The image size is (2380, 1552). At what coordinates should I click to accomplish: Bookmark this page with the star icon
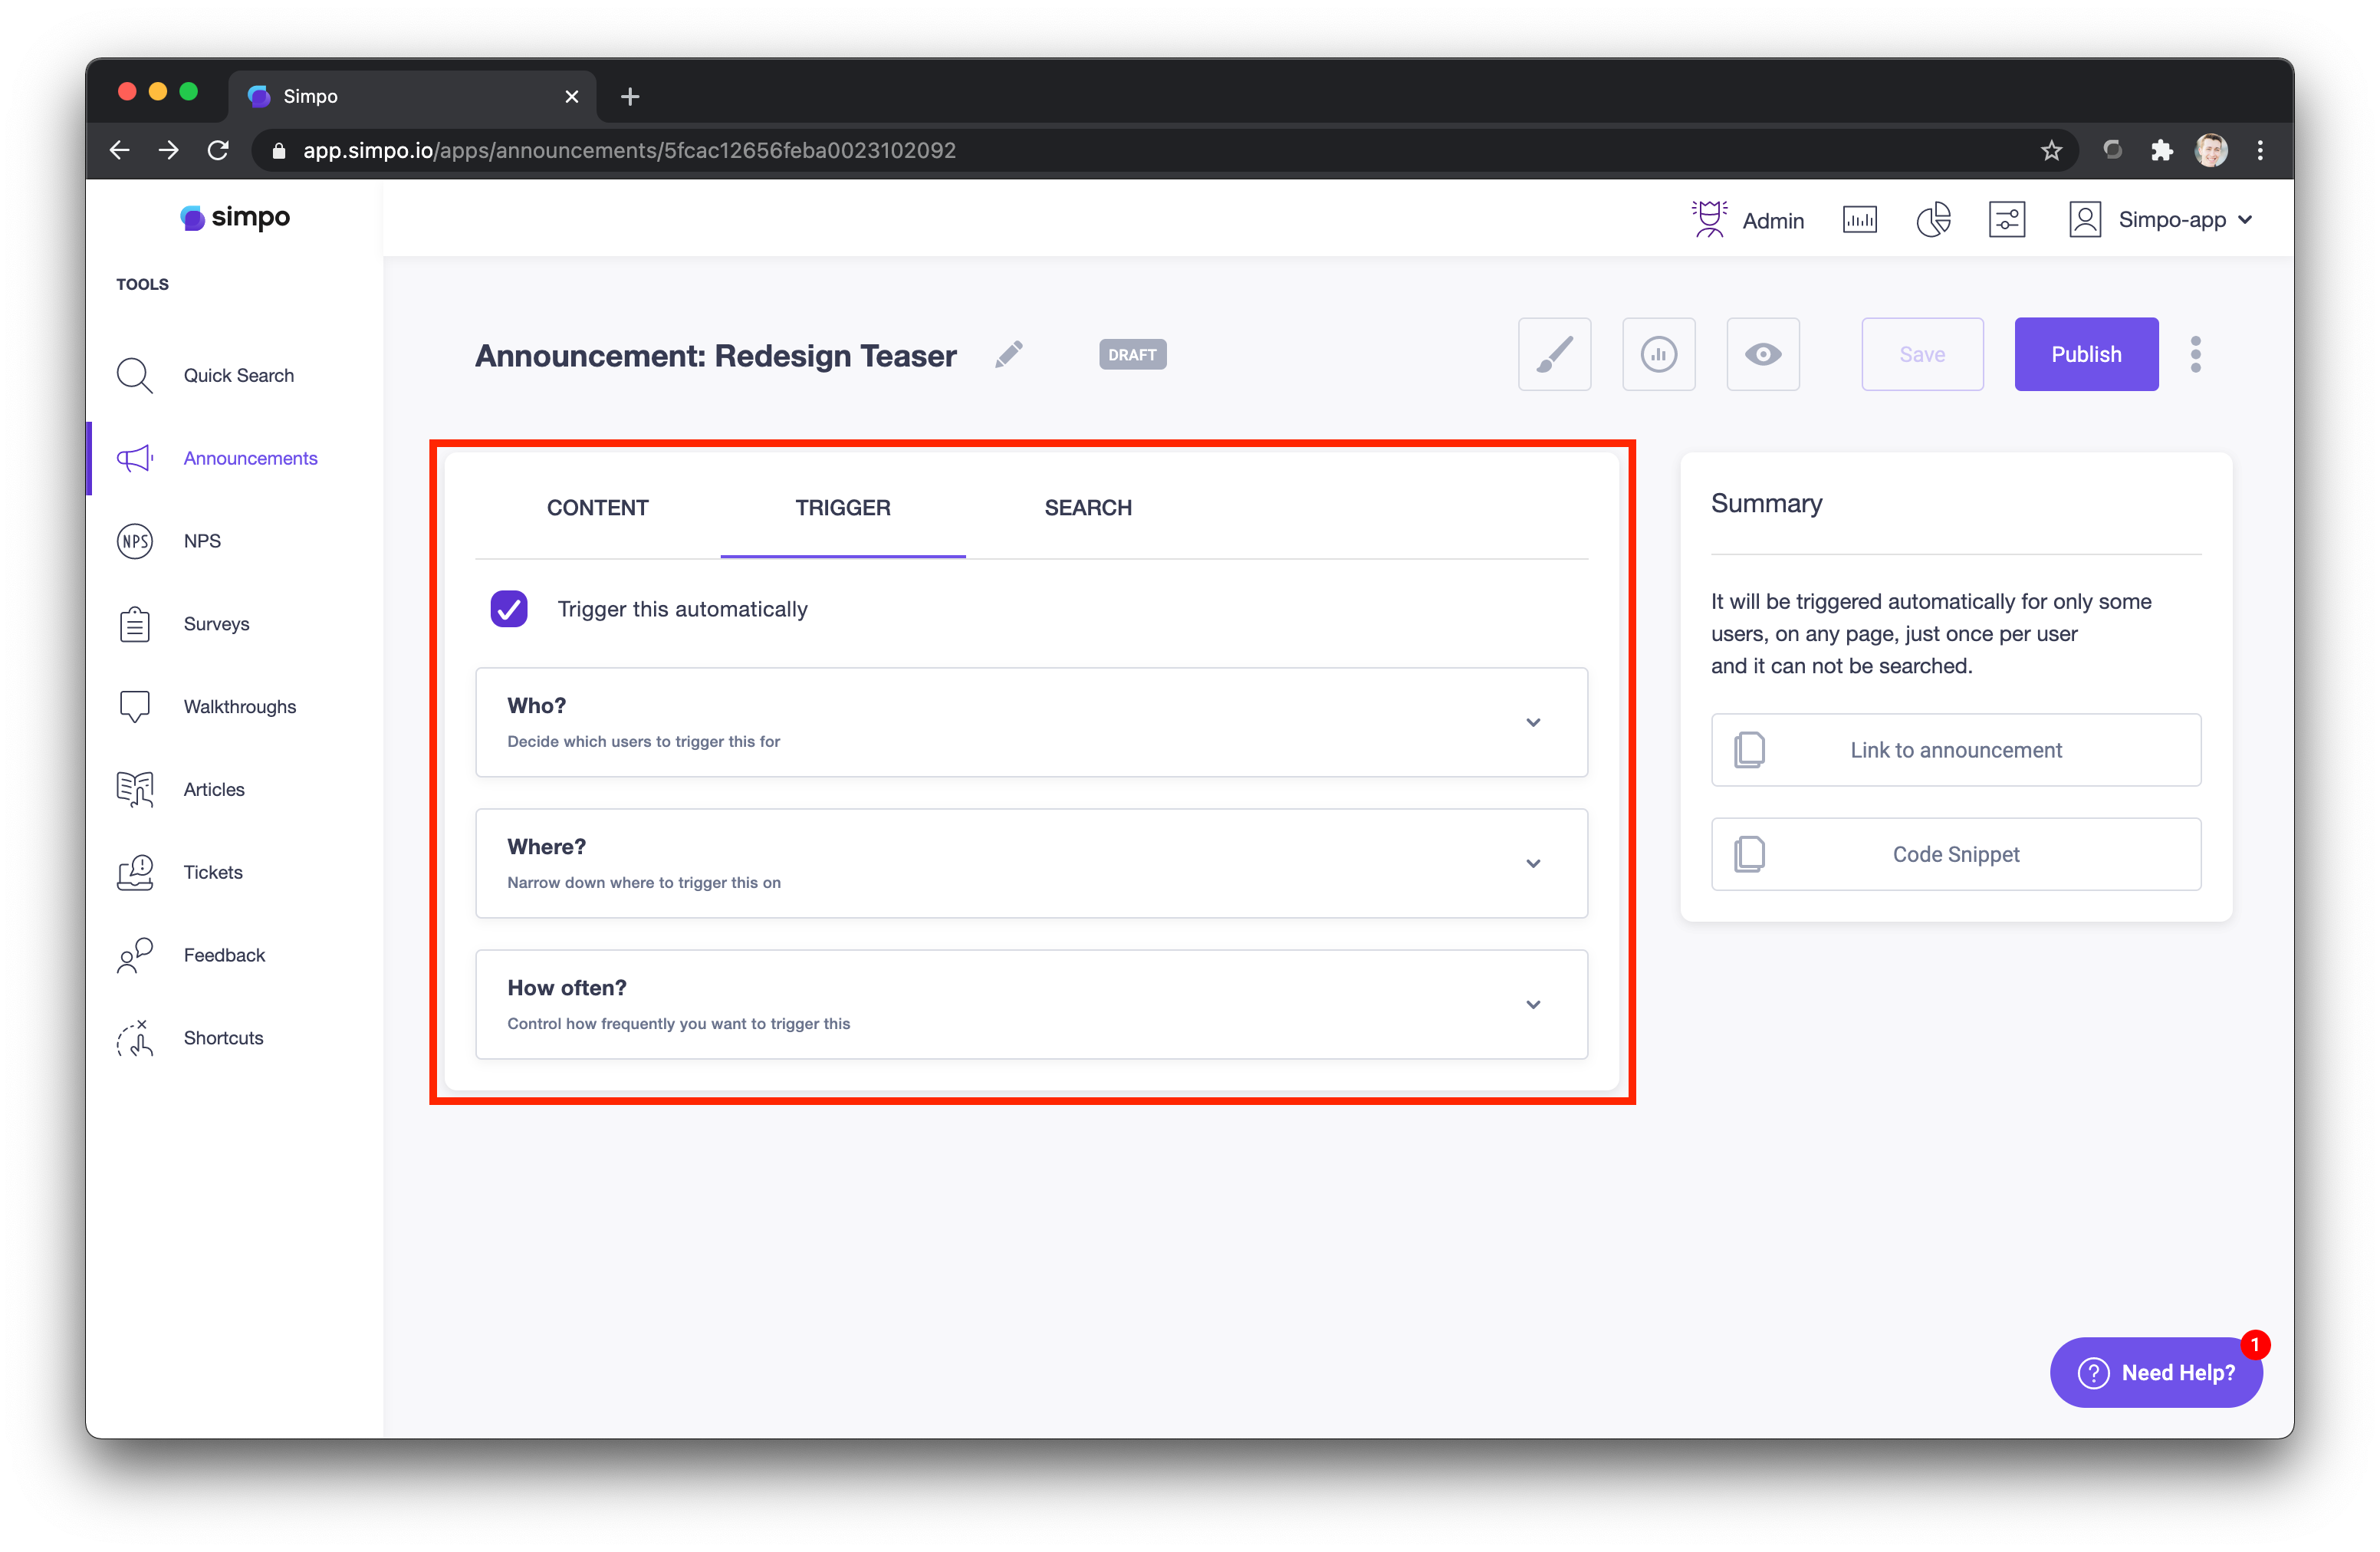pyautogui.click(x=2051, y=150)
